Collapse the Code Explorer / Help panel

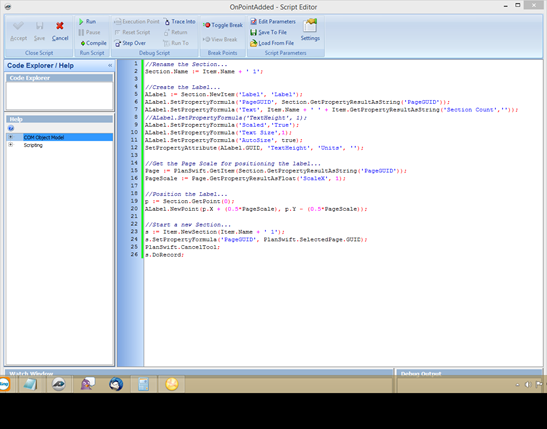click(110, 65)
